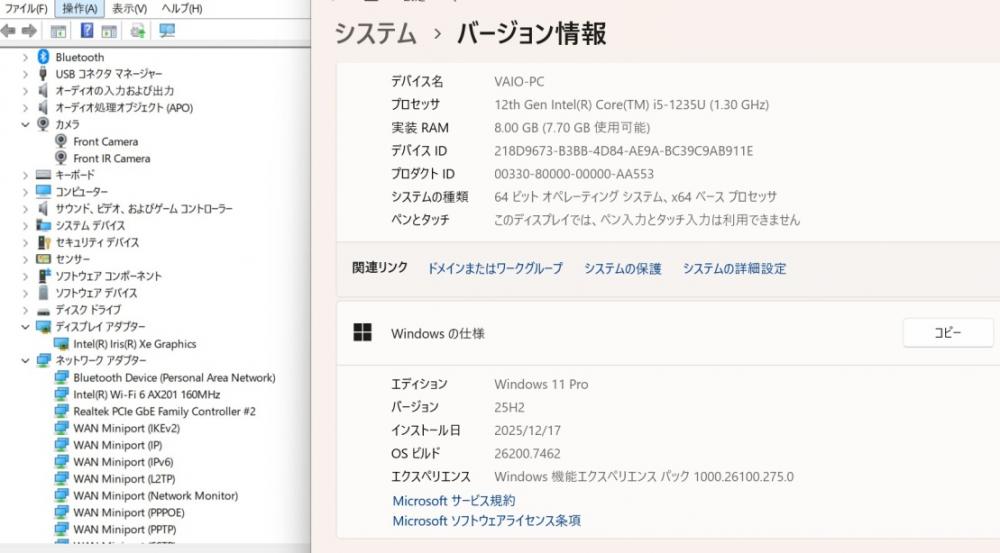This screenshot has height=553, width=1000.
Task: Collapse the ネットワーク アダプター category
Action: coord(25,360)
